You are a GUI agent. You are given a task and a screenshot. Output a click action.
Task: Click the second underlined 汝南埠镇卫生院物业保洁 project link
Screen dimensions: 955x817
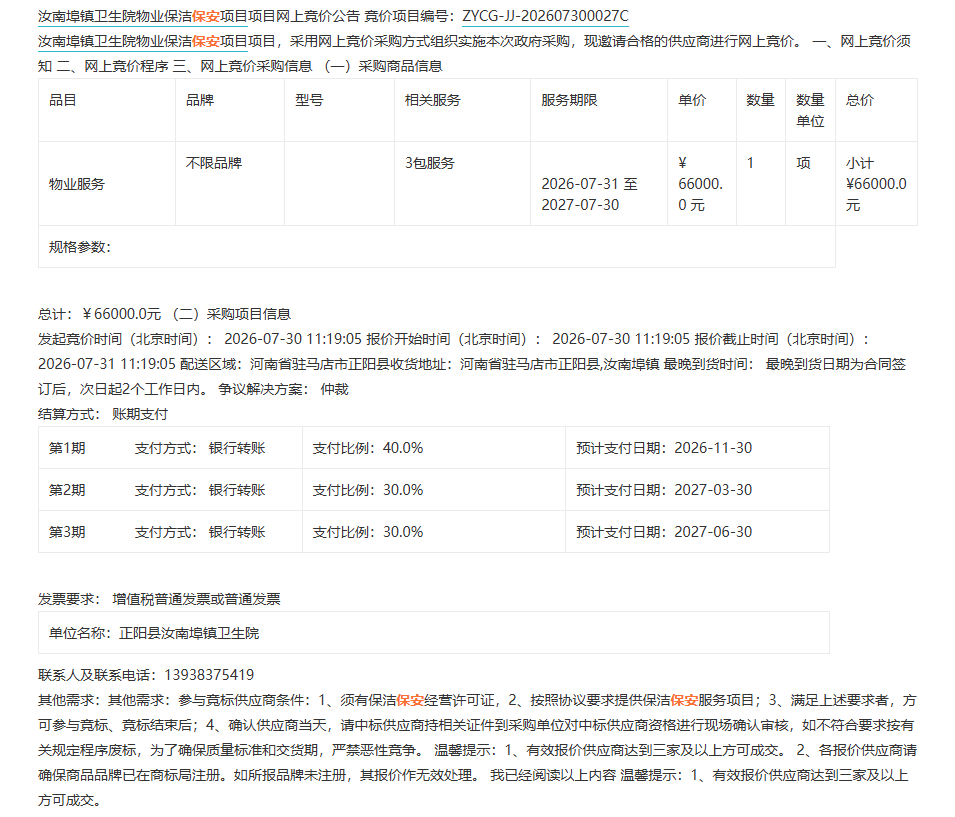(143, 41)
